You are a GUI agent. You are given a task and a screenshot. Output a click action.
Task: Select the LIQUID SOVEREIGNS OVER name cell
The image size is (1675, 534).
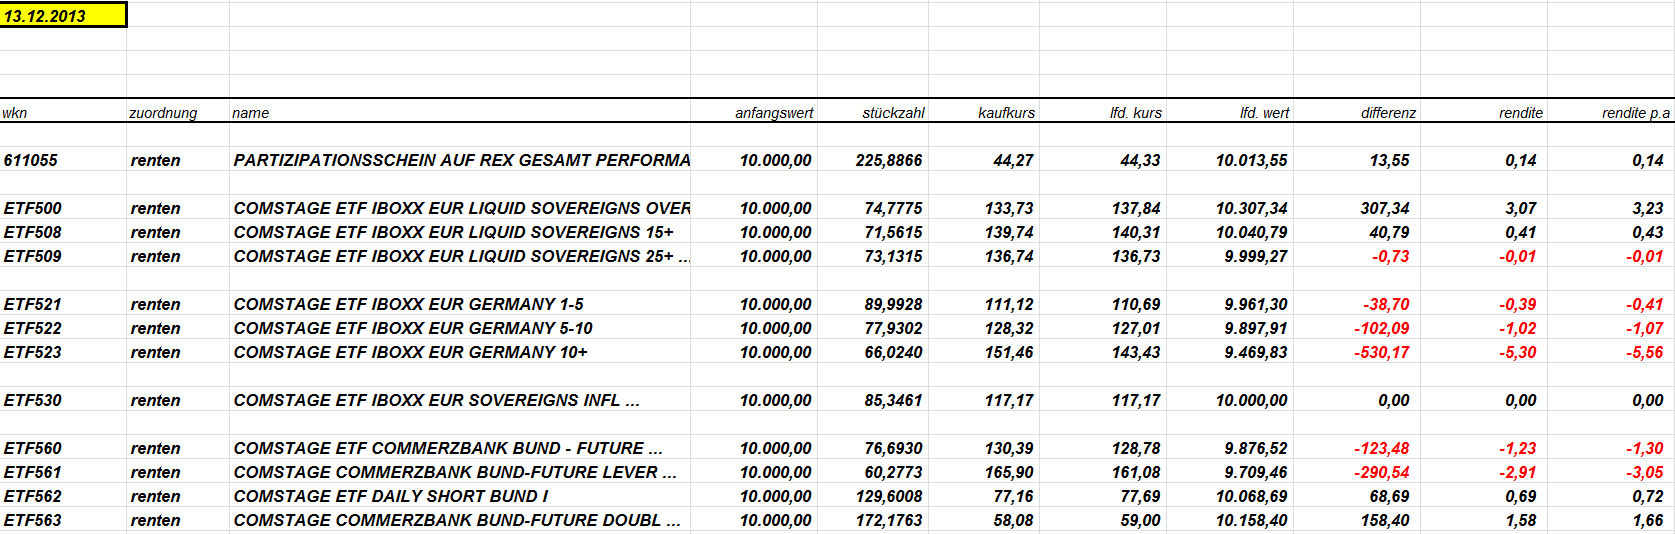pyautogui.click(x=460, y=207)
